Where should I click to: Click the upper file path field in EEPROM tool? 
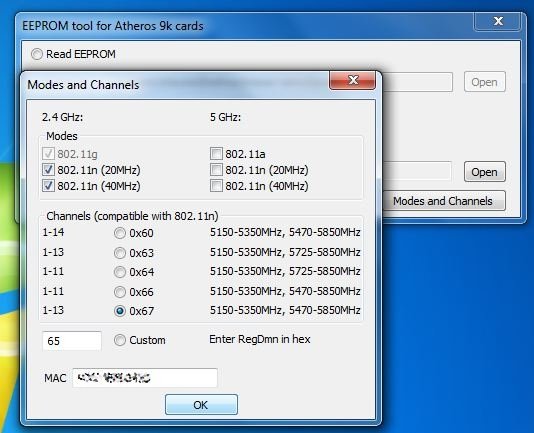(418, 82)
